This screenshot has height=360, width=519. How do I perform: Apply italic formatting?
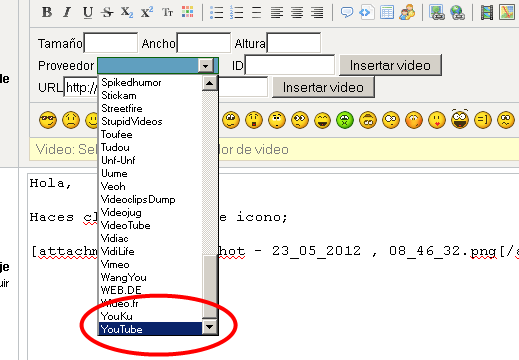click(x=67, y=13)
